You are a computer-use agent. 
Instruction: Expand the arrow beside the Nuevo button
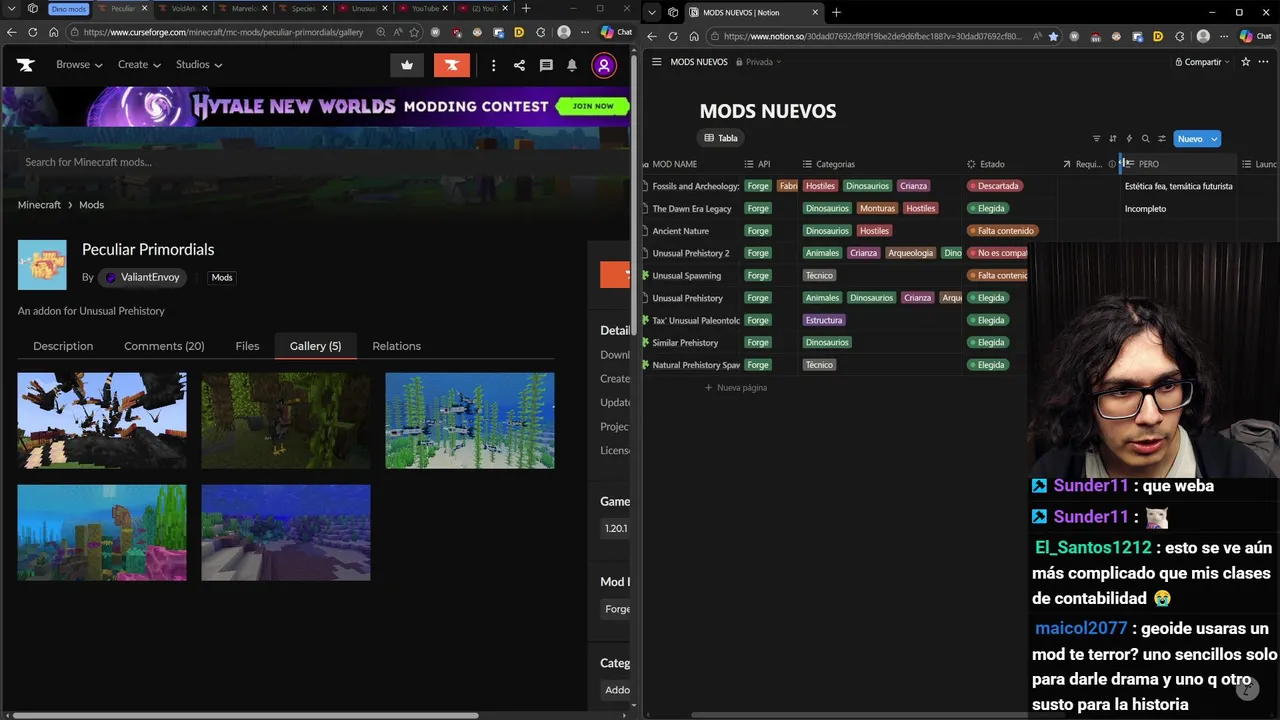(1214, 139)
